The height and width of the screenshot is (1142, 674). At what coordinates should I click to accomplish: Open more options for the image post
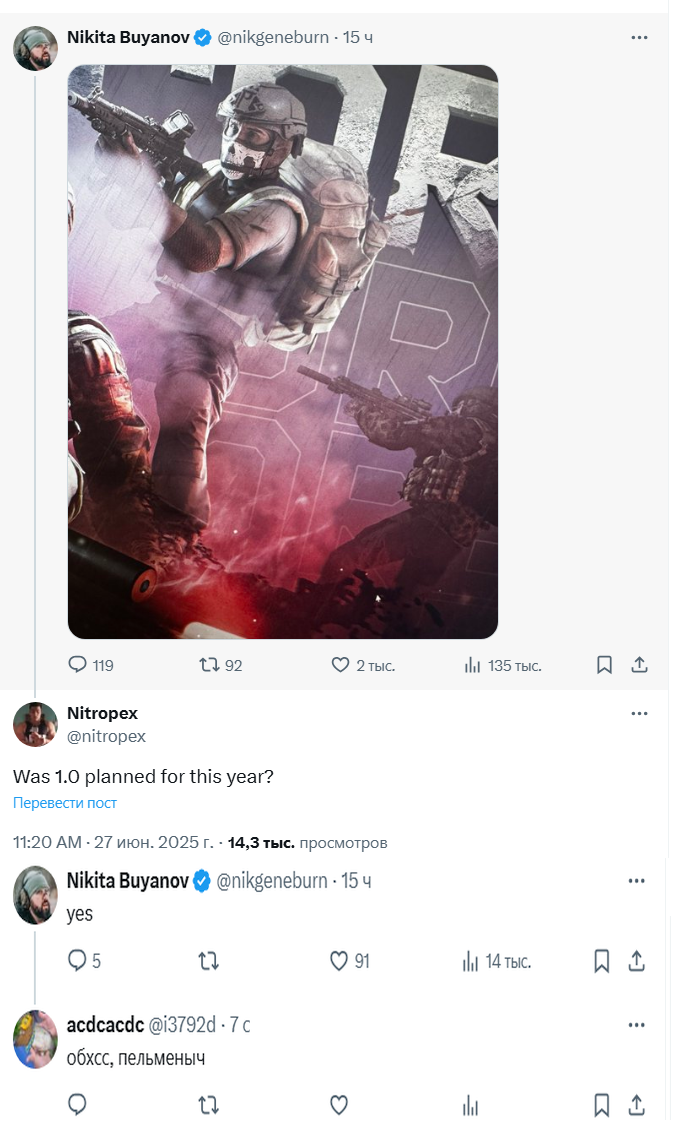pos(640,37)
